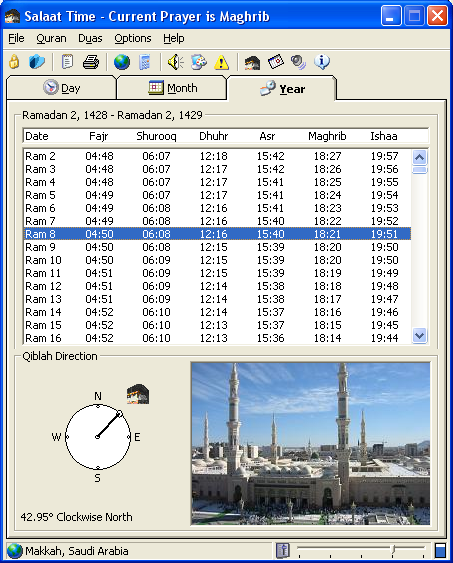Switch to the Day tab

[61, 88]
